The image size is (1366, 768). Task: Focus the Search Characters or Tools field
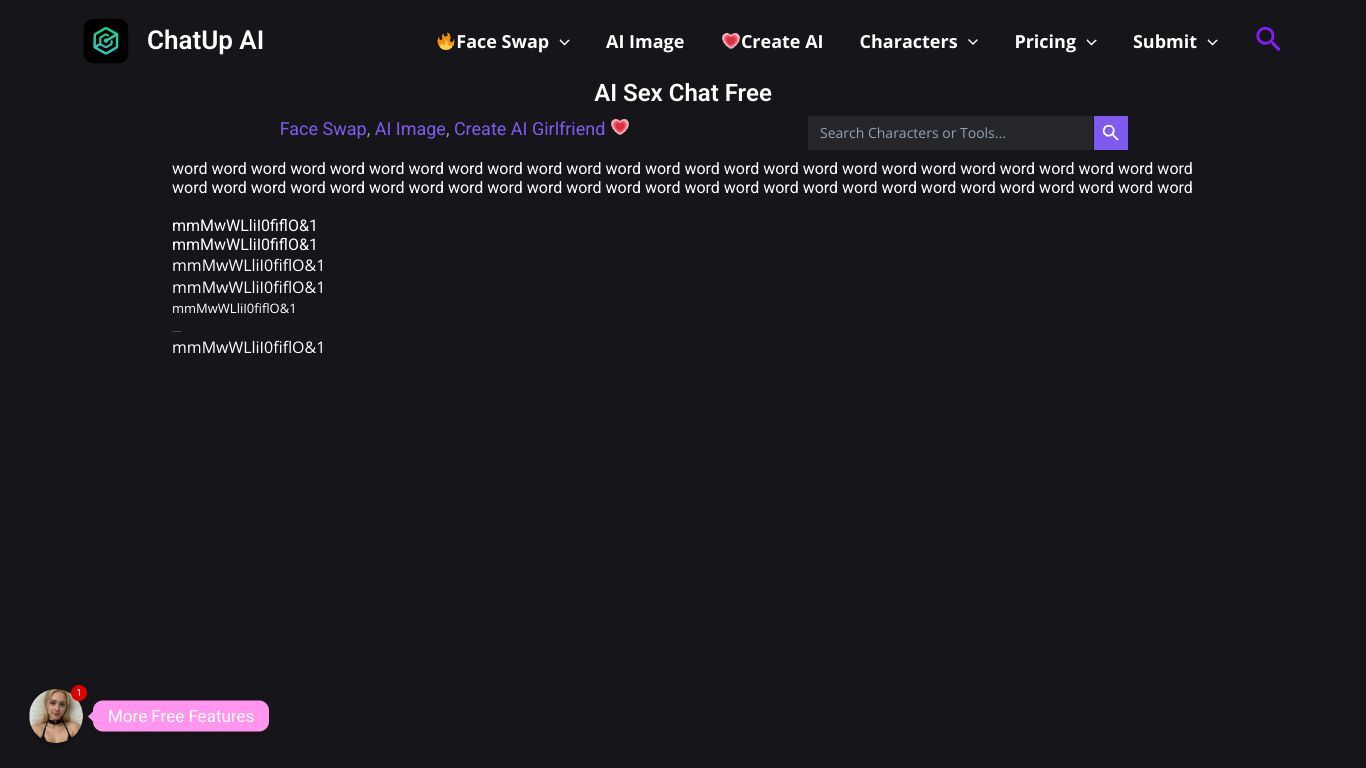click(951, 133)
